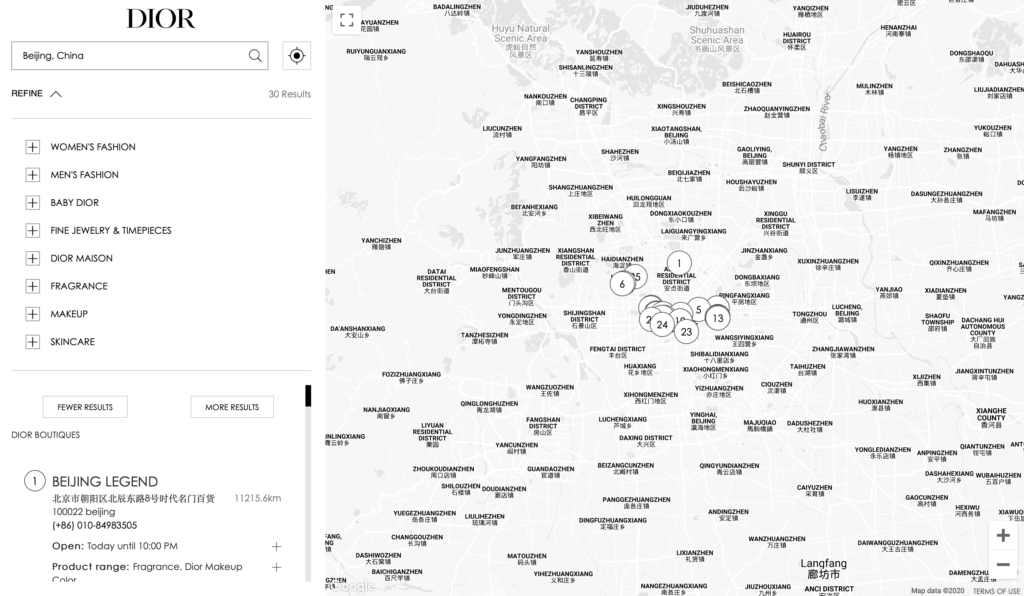Expand Men's Fashion filter
This screenshot has height=596, width=1024.
(x=33, y=175)
